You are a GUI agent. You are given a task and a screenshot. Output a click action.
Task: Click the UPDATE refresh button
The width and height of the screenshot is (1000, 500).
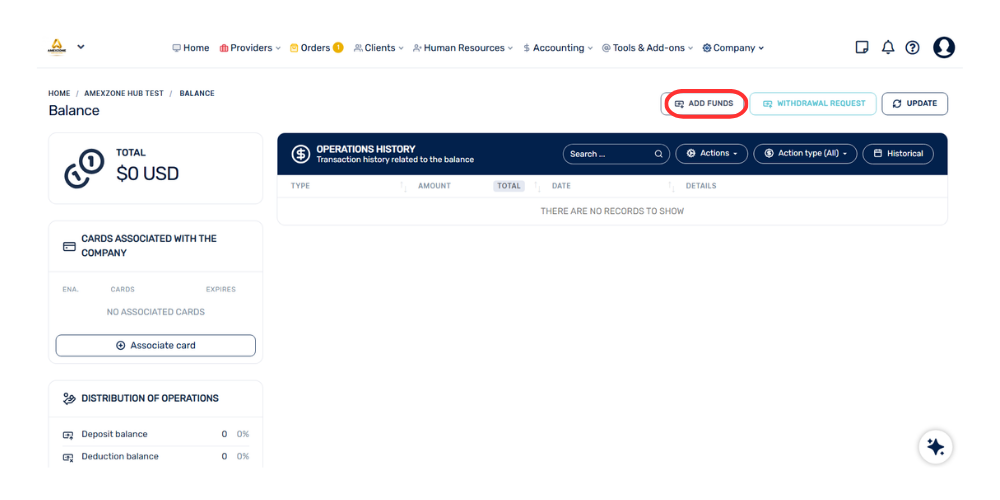pyautogui.click(x=915, y=103)
